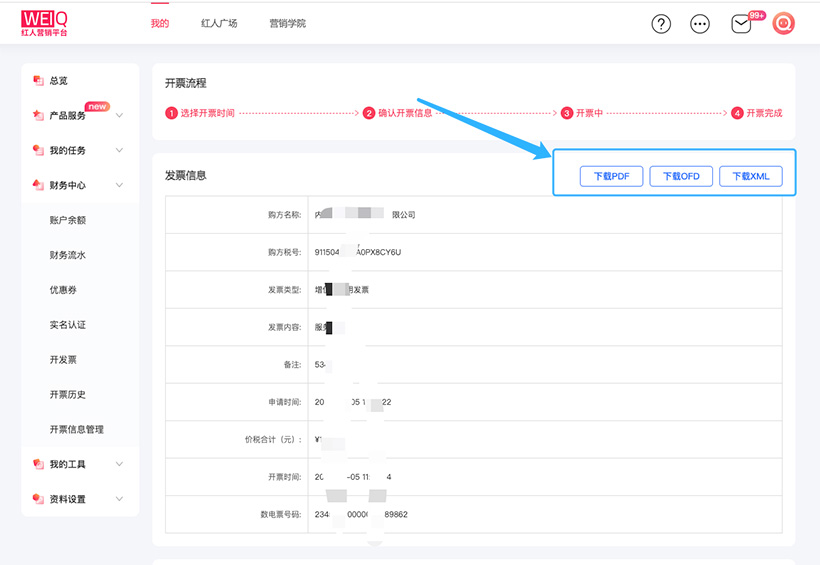Click the 下载PDF button
Screen dimensions: 820x565
point(611,176)
